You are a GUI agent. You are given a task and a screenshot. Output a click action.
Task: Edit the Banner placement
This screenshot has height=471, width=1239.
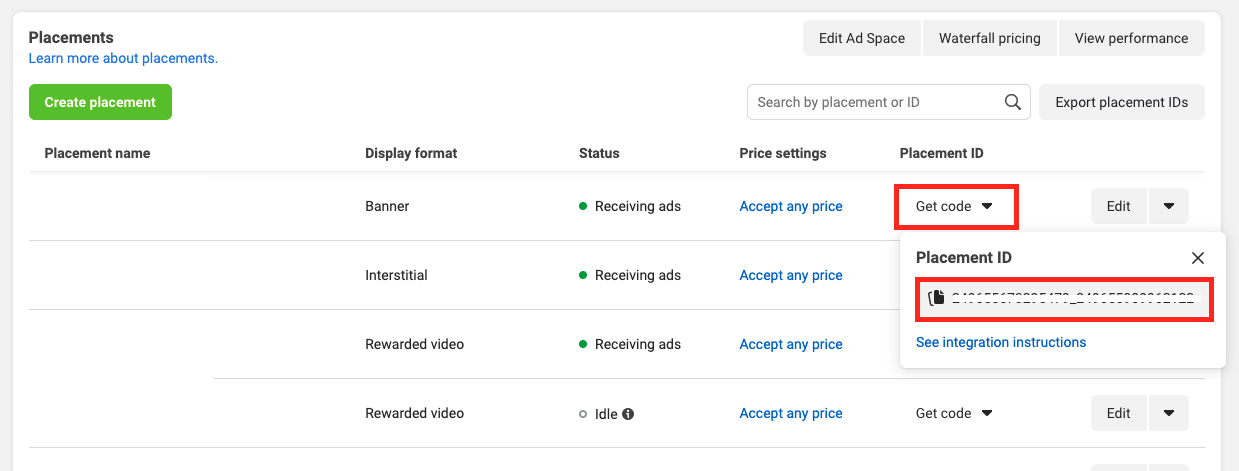coord(1118,207)
